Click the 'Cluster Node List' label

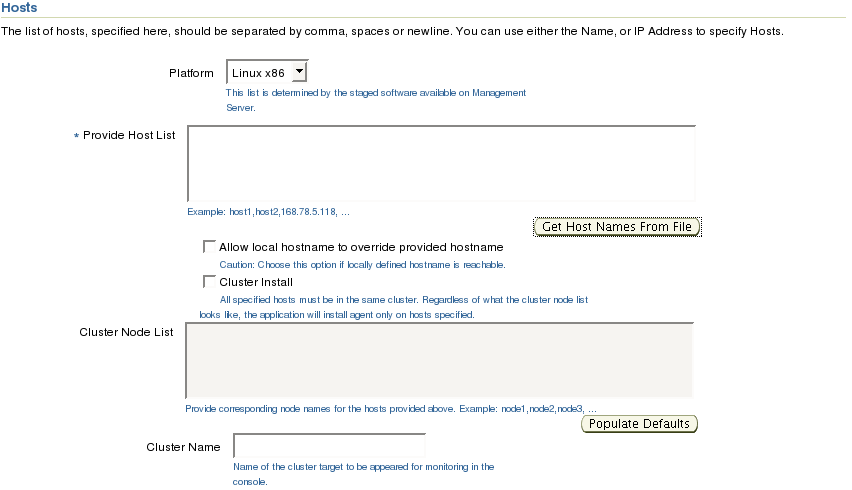[126, 332]
